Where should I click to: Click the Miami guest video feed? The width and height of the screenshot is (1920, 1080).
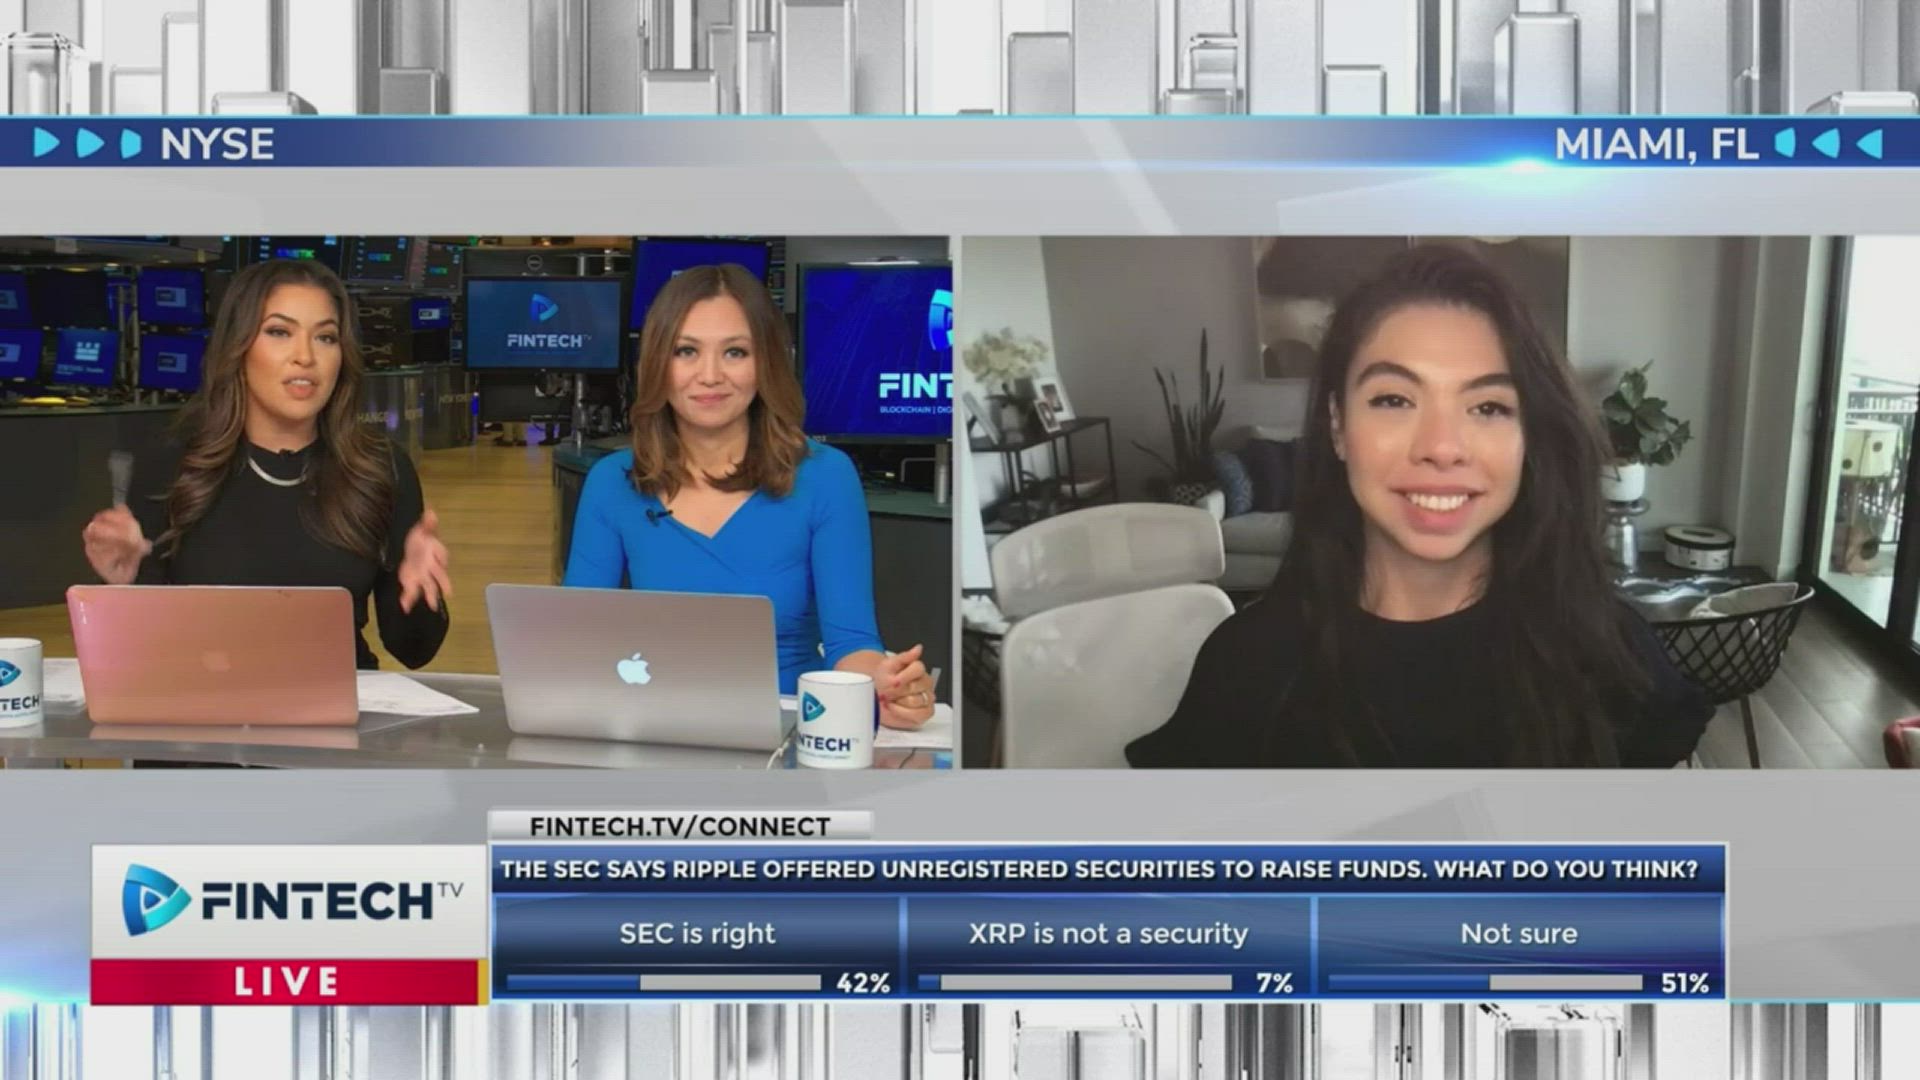tap(1440, 502)
